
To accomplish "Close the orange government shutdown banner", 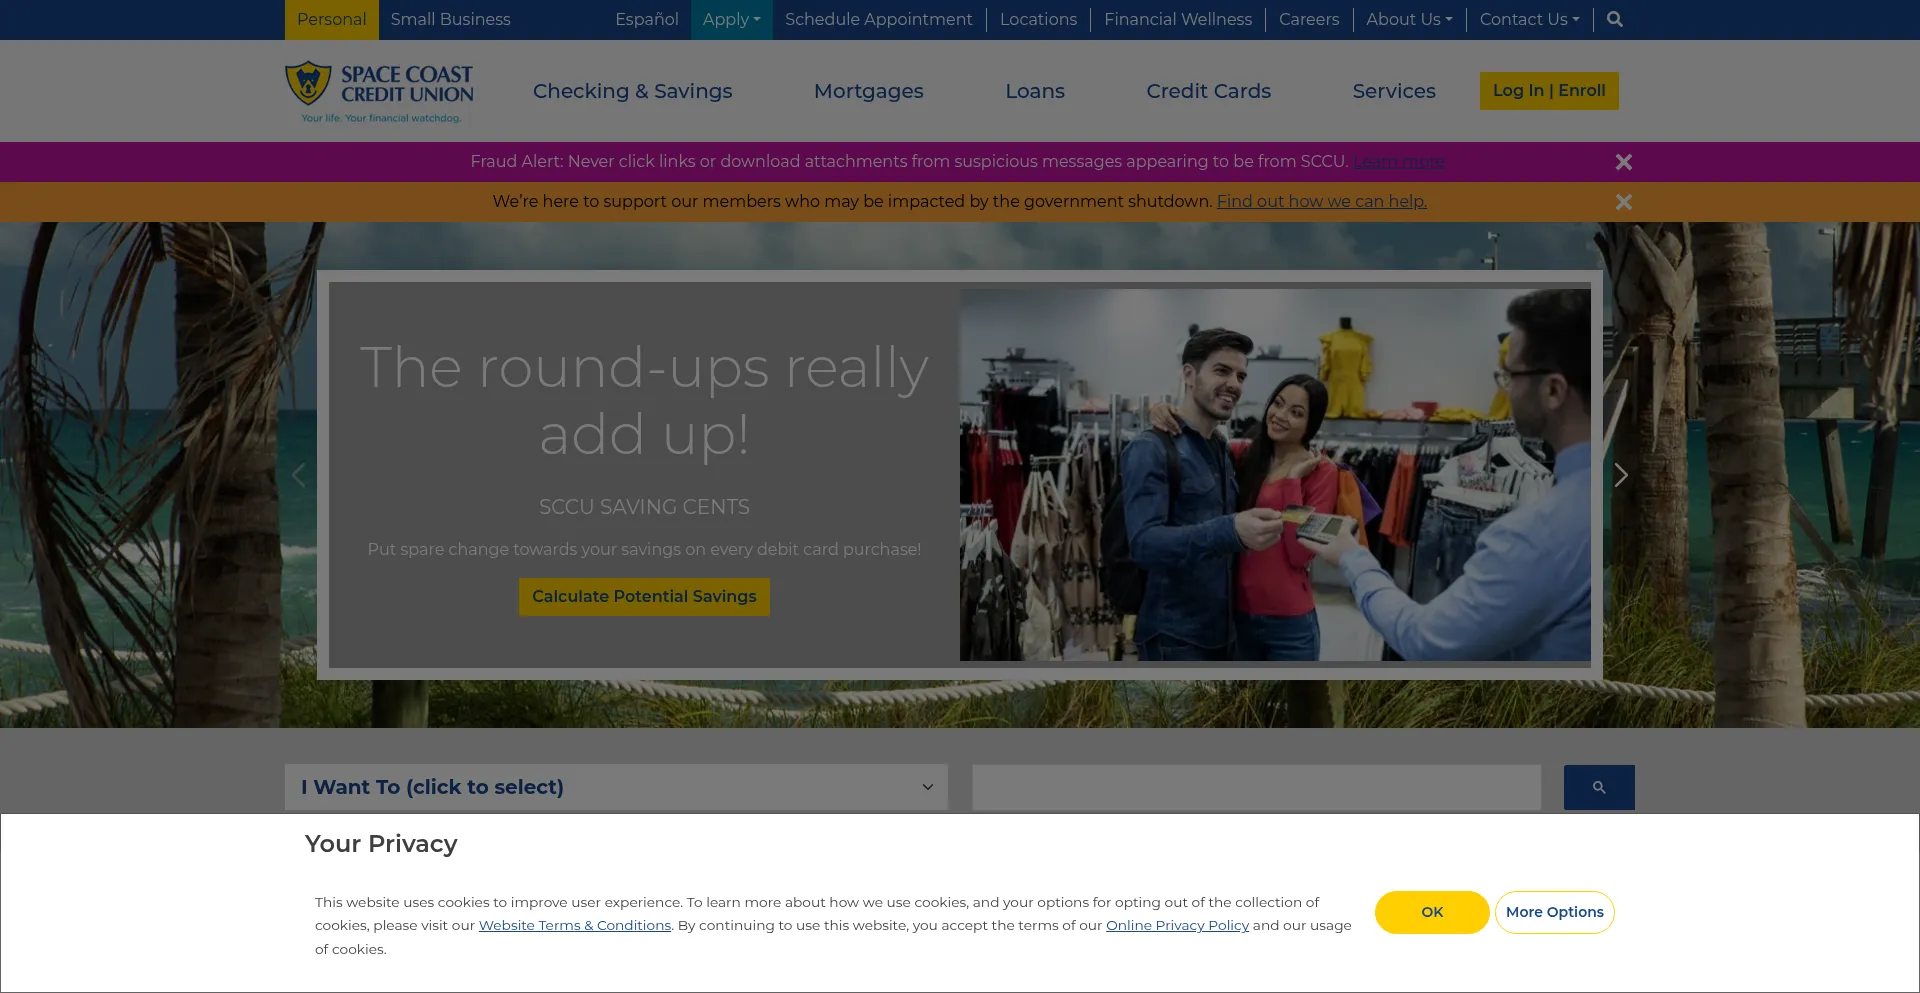I will 1623,202.
